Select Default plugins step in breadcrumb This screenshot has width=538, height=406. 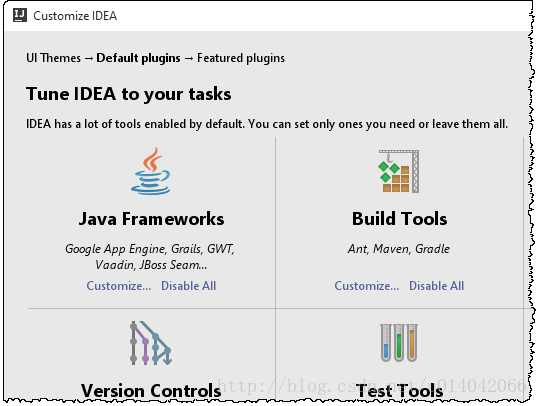point(138,58)
